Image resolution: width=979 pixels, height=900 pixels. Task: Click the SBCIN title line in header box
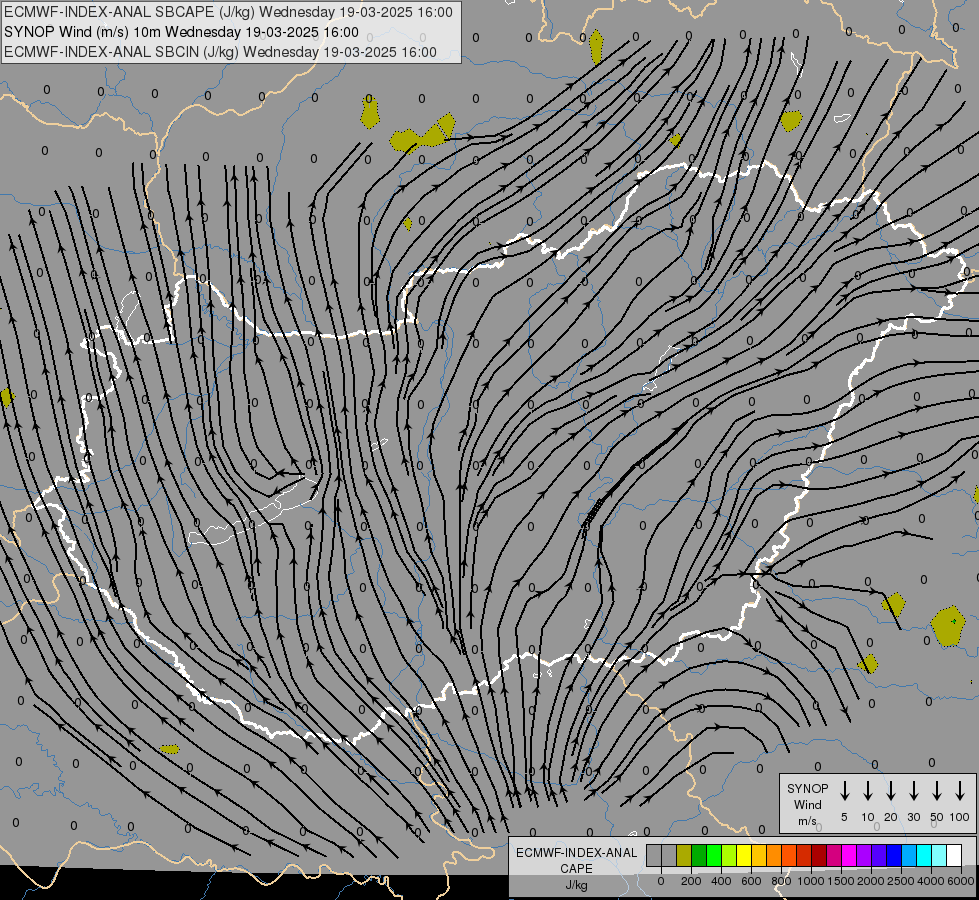click(220, 52)
